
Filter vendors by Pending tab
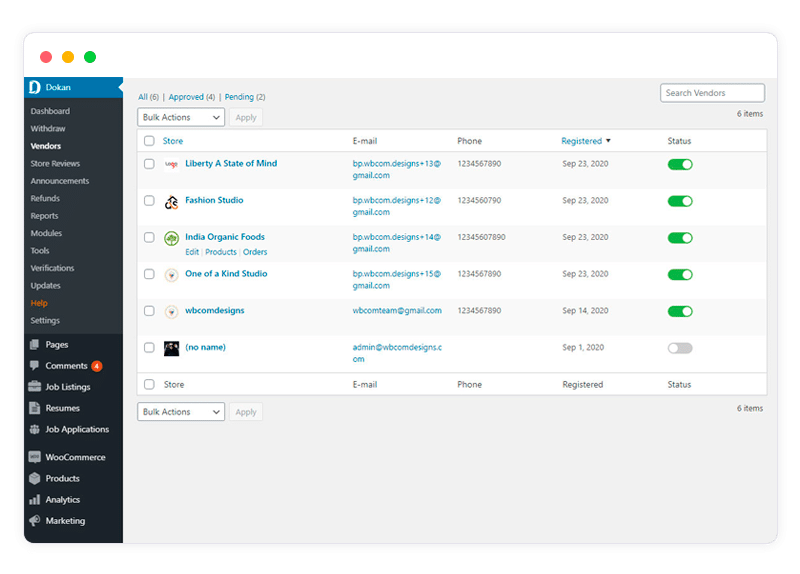(239, 97)
